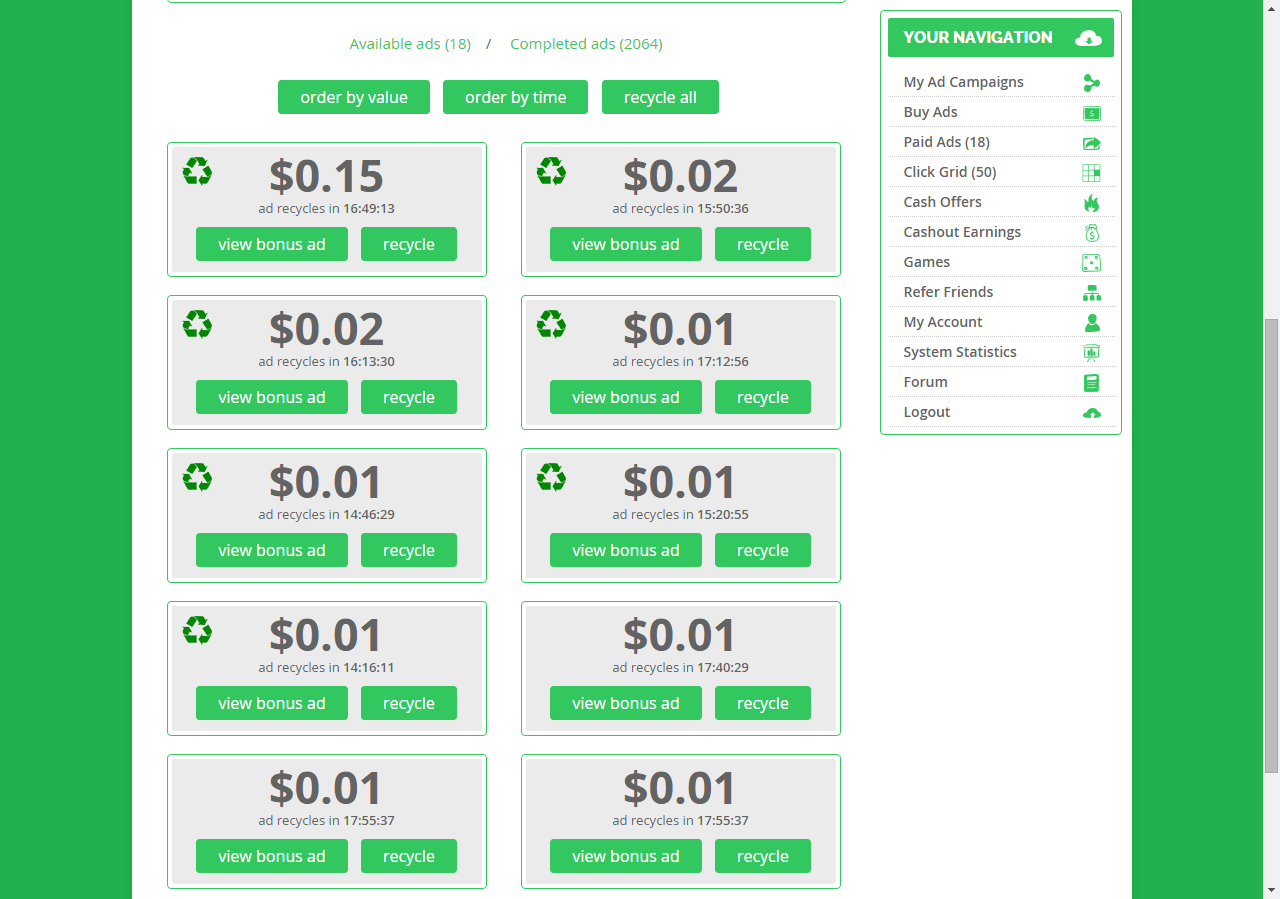Click the Paid Ads forward icon
Viewport: 1280px width, 899px height.
[1091, 143]
